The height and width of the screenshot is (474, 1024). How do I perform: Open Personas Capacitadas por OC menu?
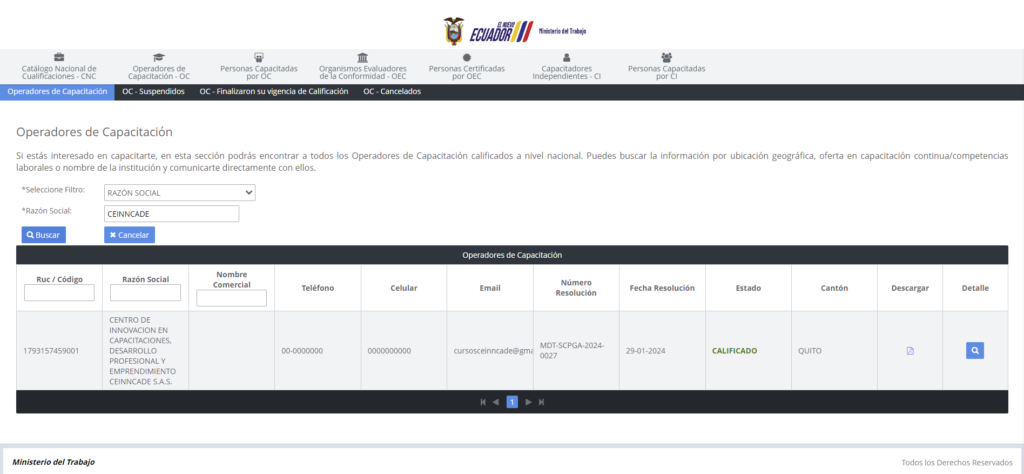tap(259, 67)
